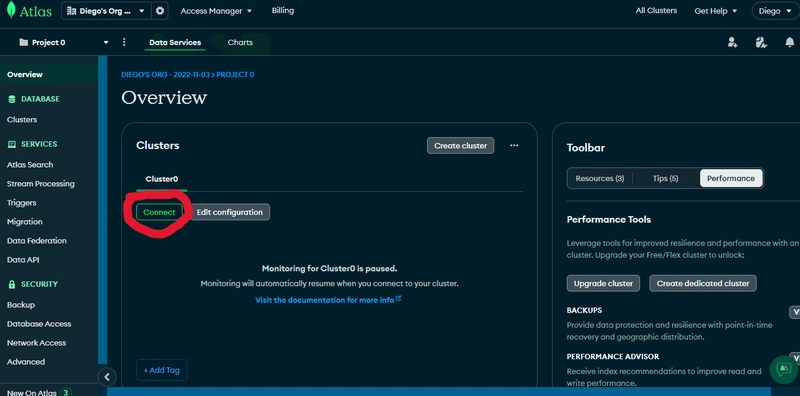
Task: Select the Resources (3) toolbar tab
Action: click(599, 179)
